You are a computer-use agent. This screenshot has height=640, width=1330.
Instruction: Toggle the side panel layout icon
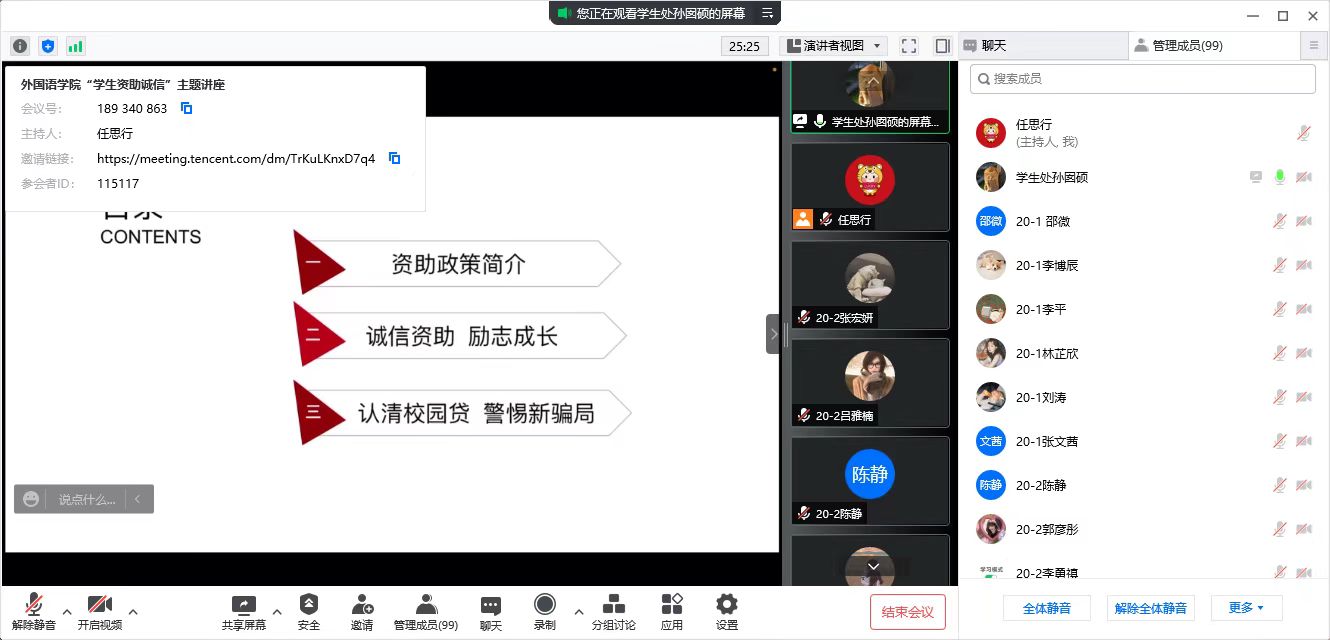tap(942, 46)
